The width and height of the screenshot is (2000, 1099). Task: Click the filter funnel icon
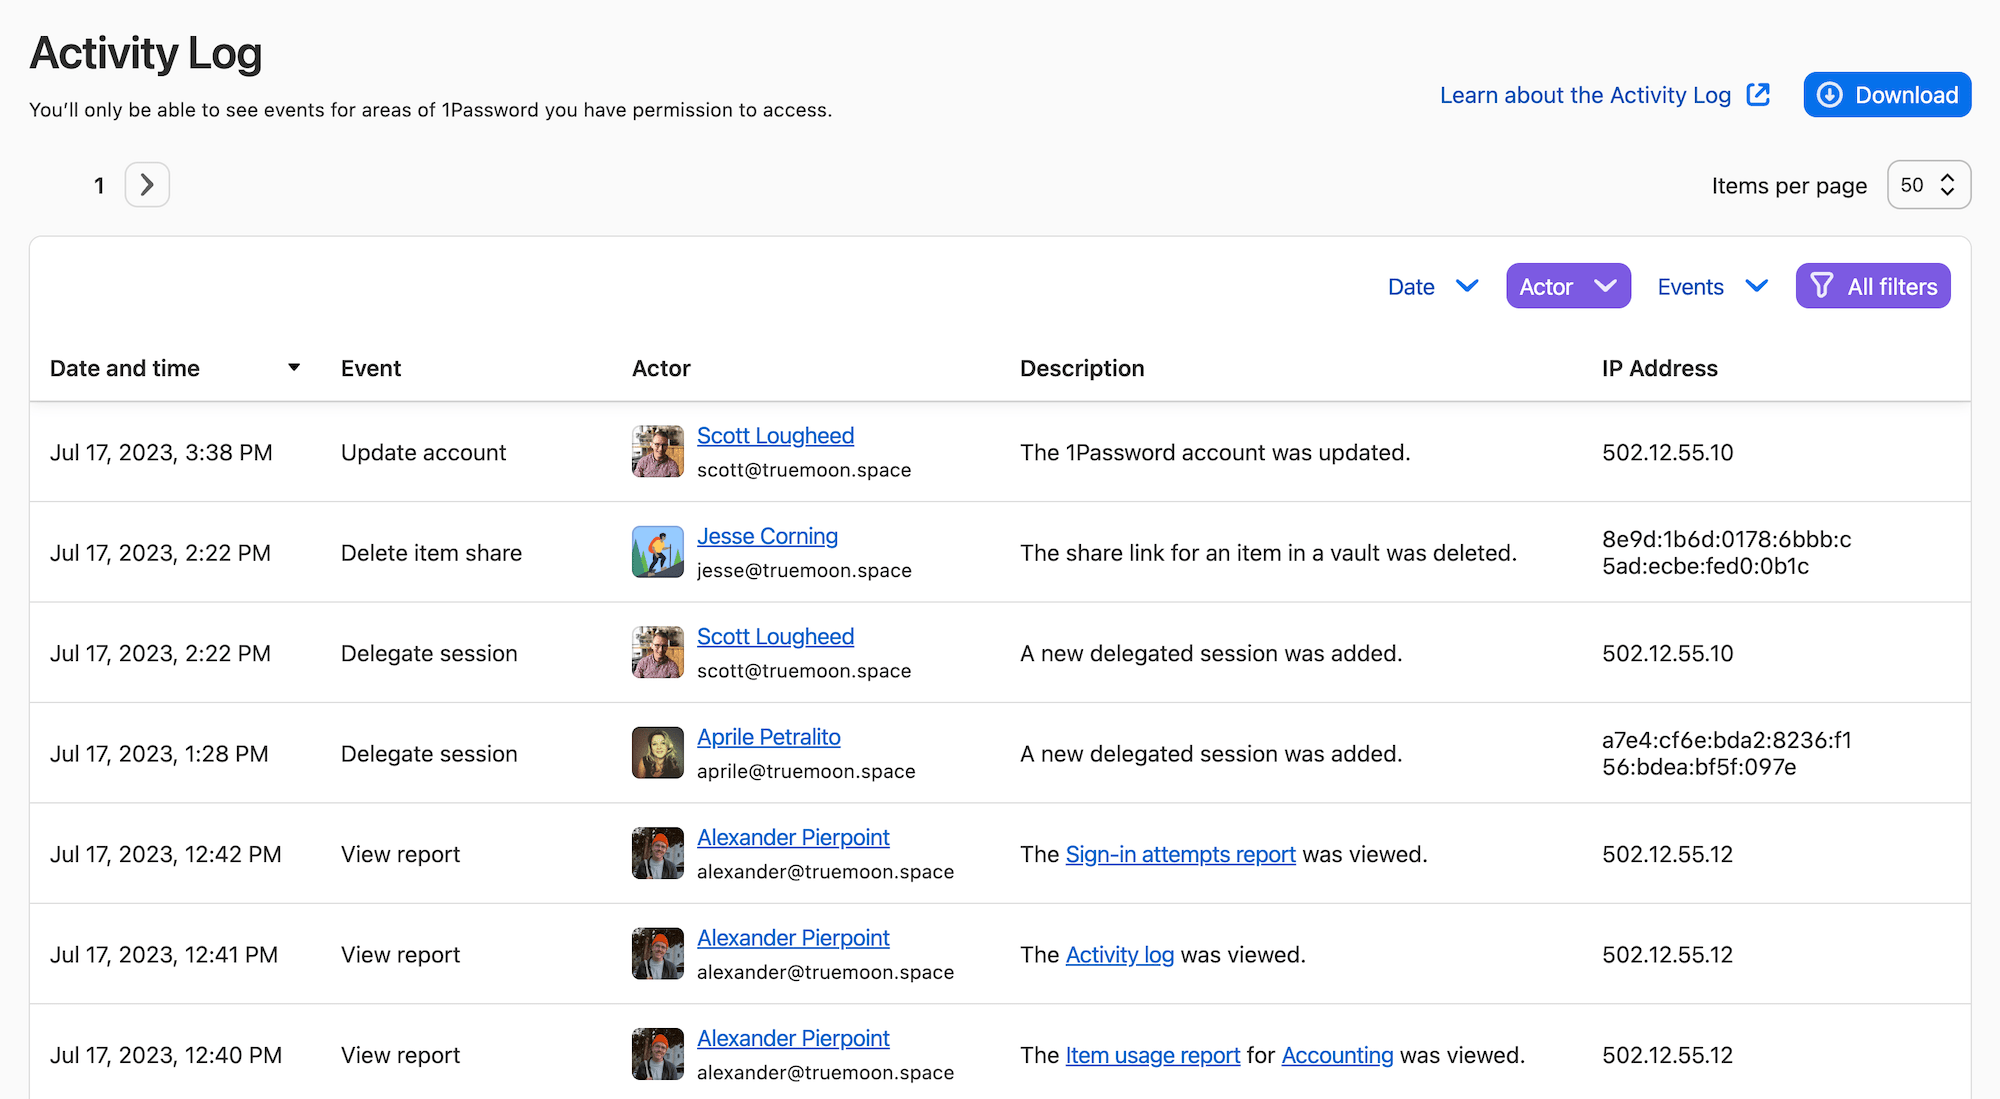click(x=1823, y=286)
